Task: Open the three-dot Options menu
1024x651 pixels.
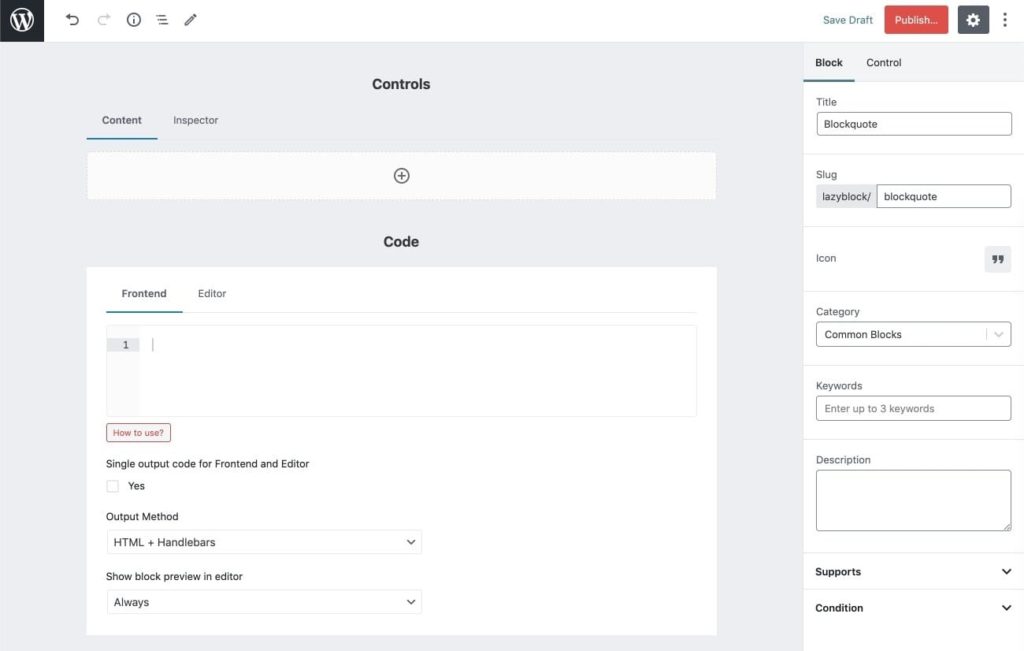Action: [x=1005, y=19]
